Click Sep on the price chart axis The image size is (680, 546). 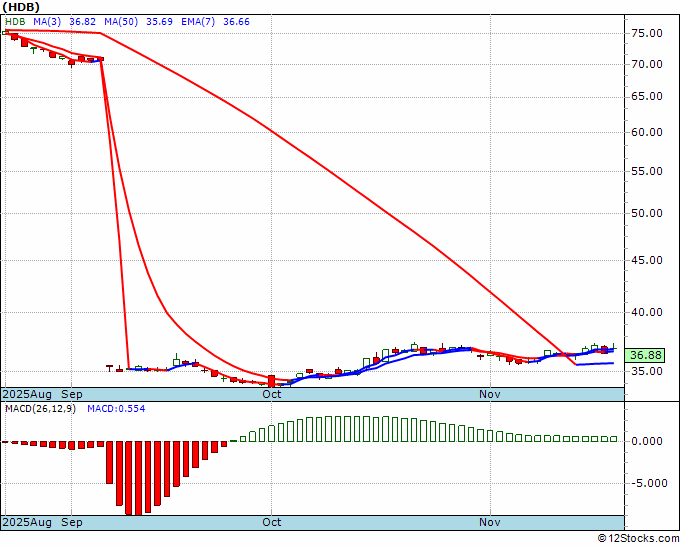[x=72, y=394]
